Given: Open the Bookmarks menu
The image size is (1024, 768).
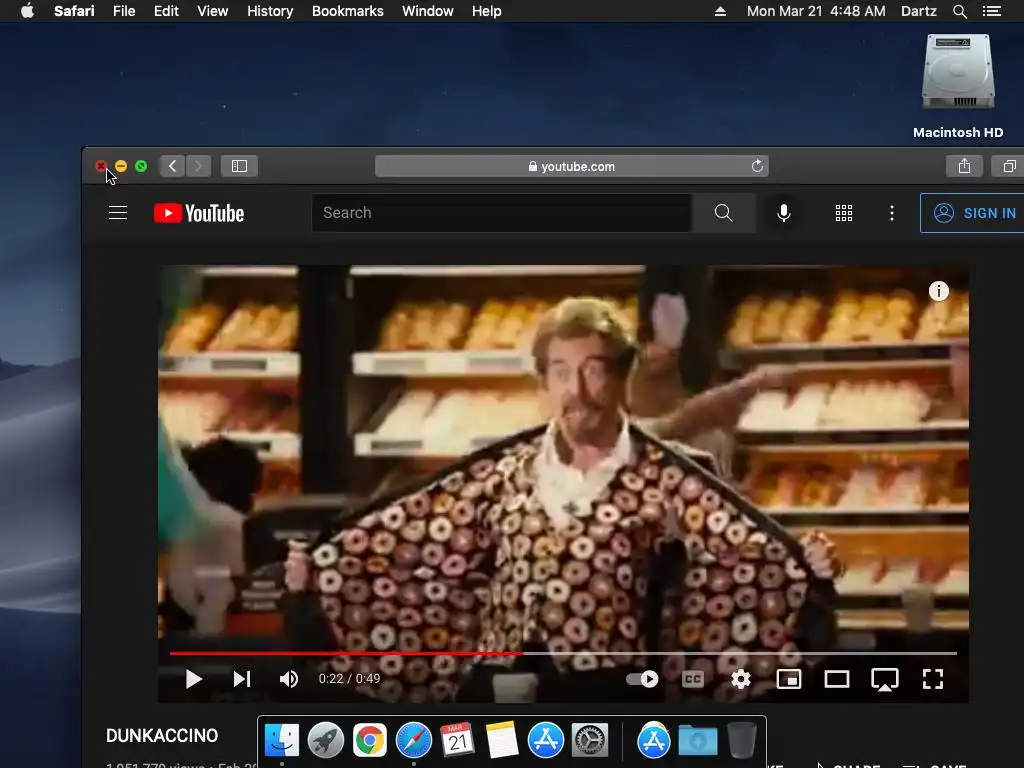Looking at the screenshot, I should tap(347, 11).
